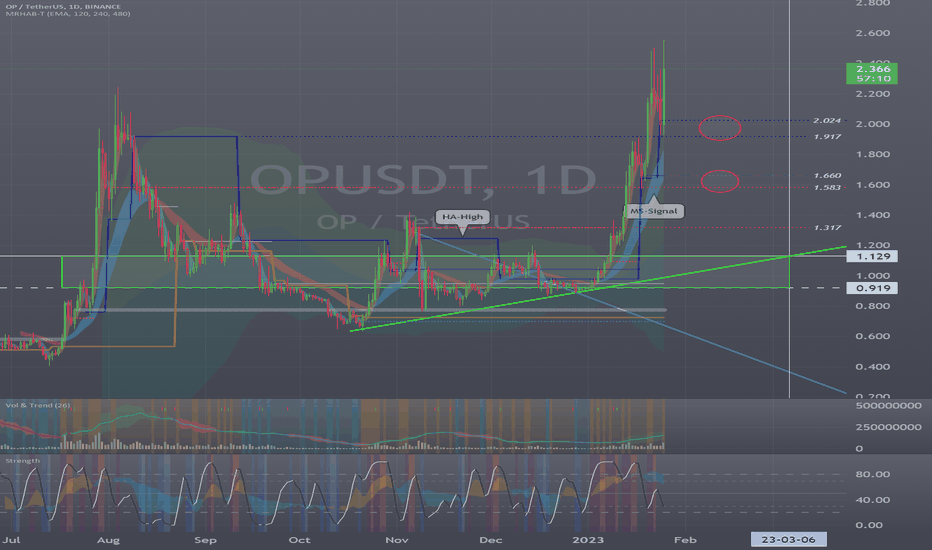Screen dimensions: 932x550
Task: Click the OP / TetherUS, 1D, BINANCE chart title
Action: (63, 7)
